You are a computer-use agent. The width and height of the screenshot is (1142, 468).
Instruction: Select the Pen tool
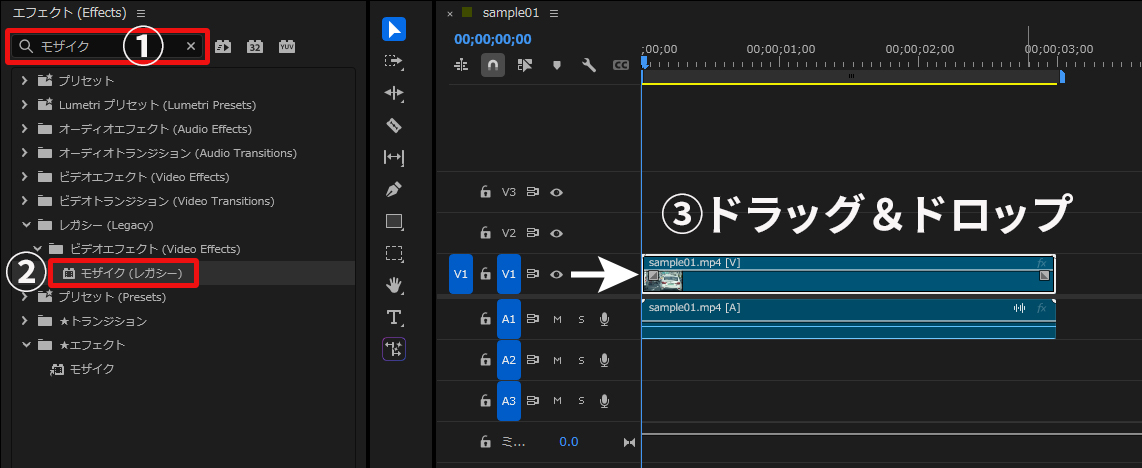tap(394, 189)
